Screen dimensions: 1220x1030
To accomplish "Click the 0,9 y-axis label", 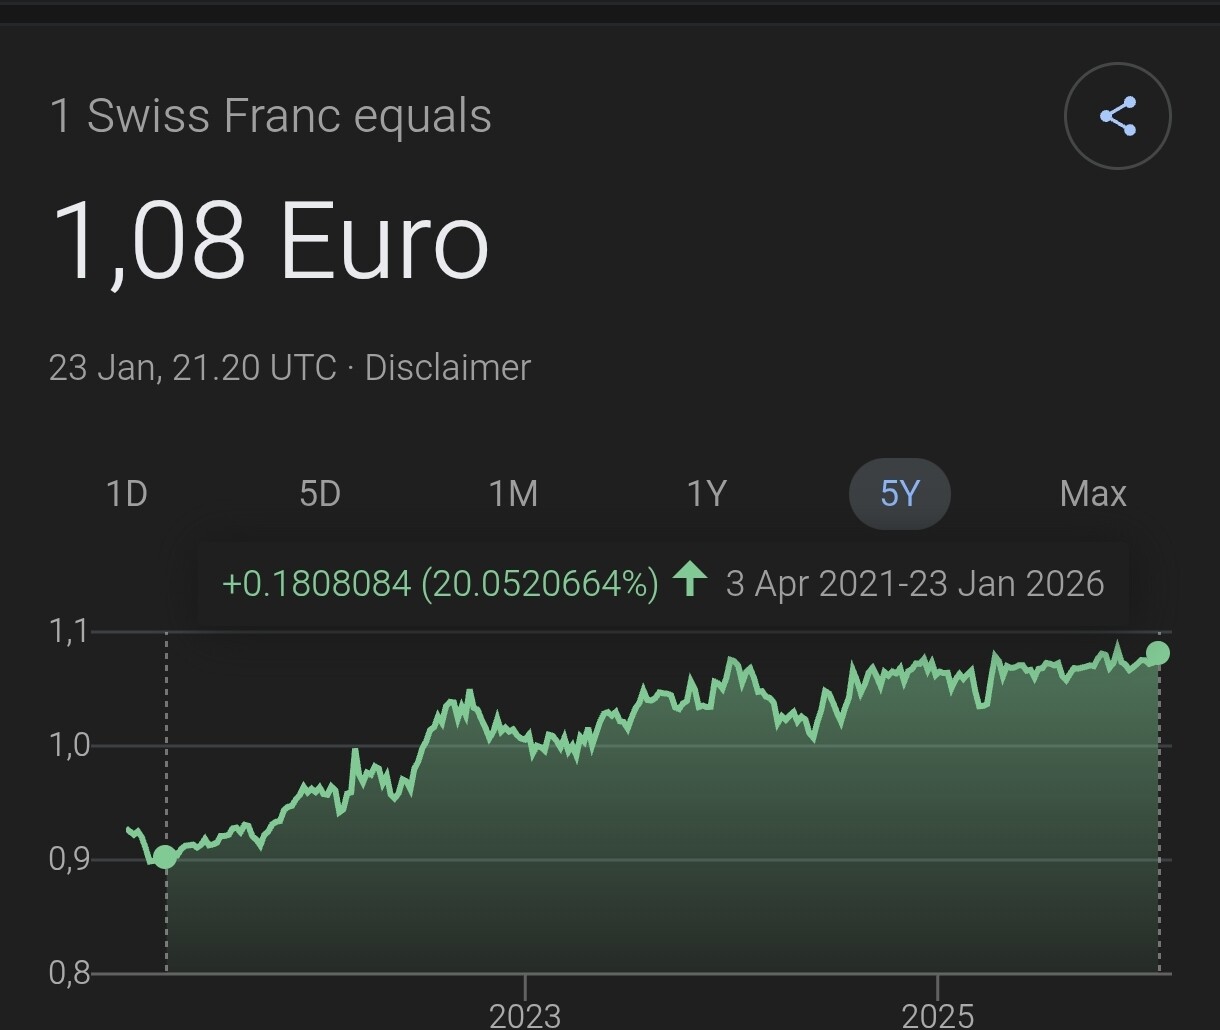I will [68, 859].
